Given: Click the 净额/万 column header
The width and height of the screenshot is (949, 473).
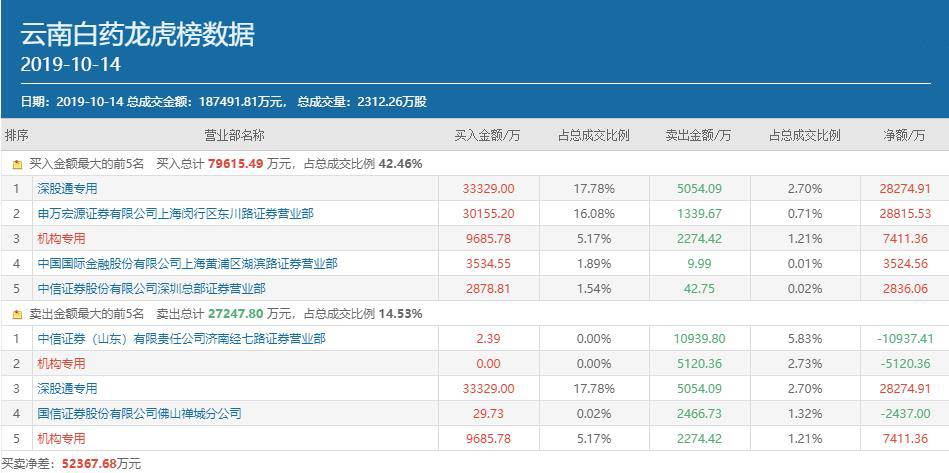Looking at the screenshot, I should pyautogui.click(x=904, y=135).
